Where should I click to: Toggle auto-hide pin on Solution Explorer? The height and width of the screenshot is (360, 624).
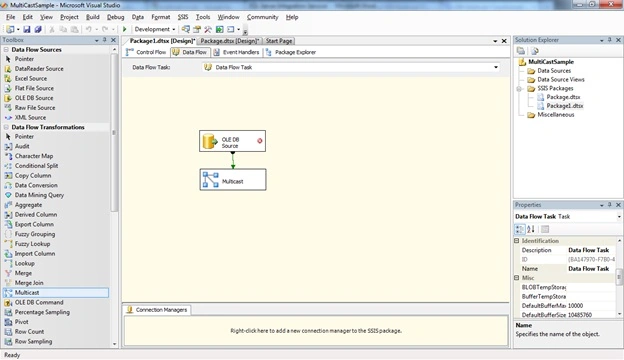pos(610,40)
